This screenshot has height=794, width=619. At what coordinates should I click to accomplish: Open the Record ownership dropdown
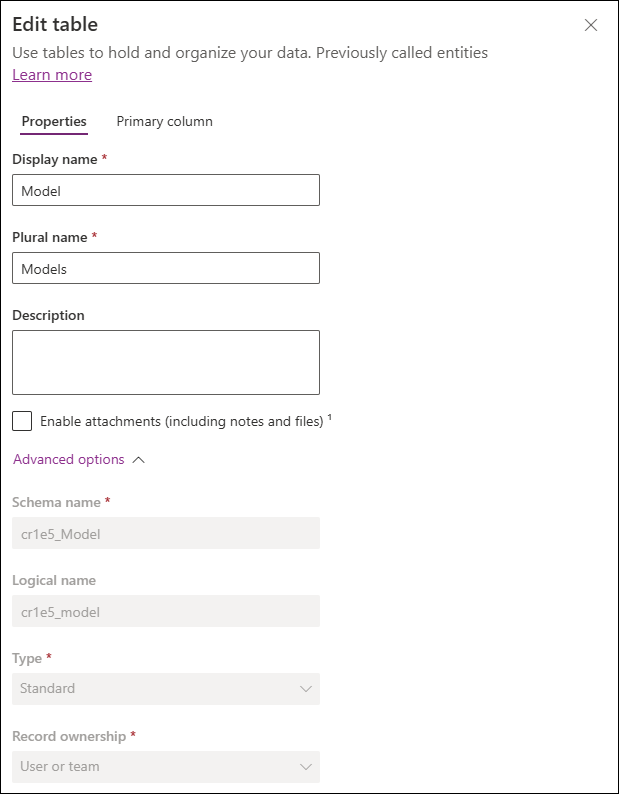pyautogui.click(x=166, y=767)
